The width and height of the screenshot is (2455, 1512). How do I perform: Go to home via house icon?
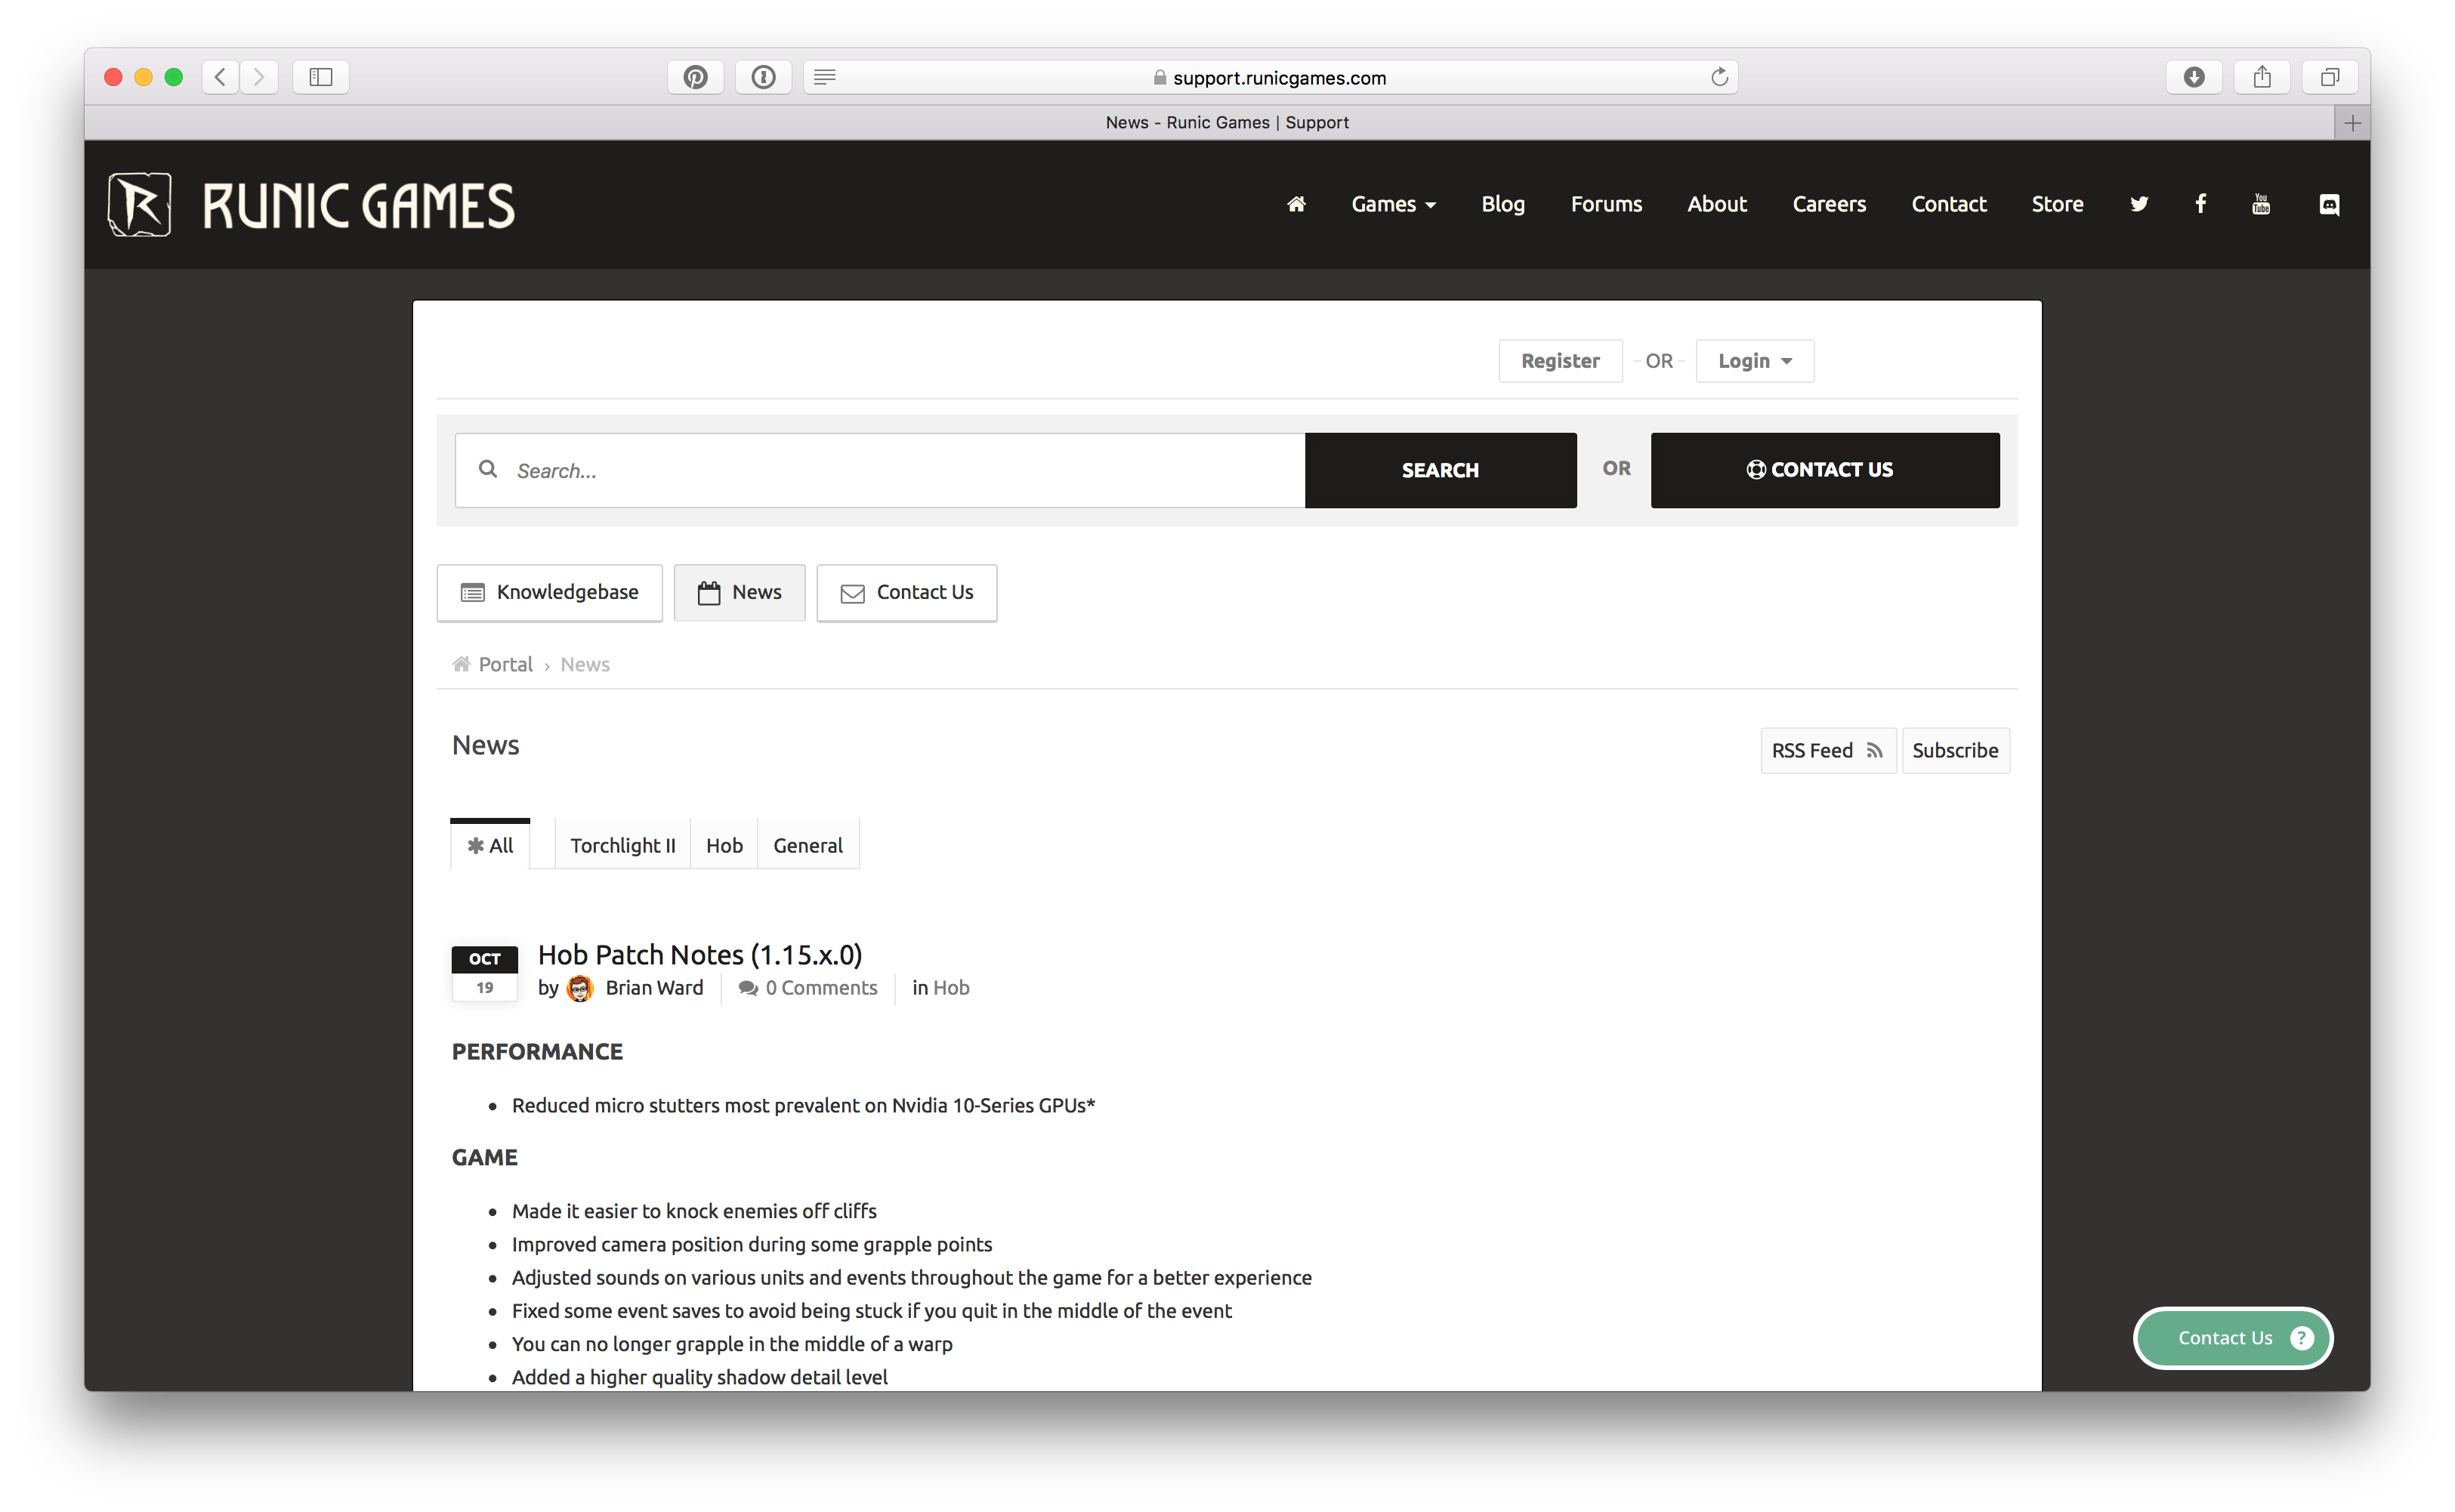(x=1296, y=204)
